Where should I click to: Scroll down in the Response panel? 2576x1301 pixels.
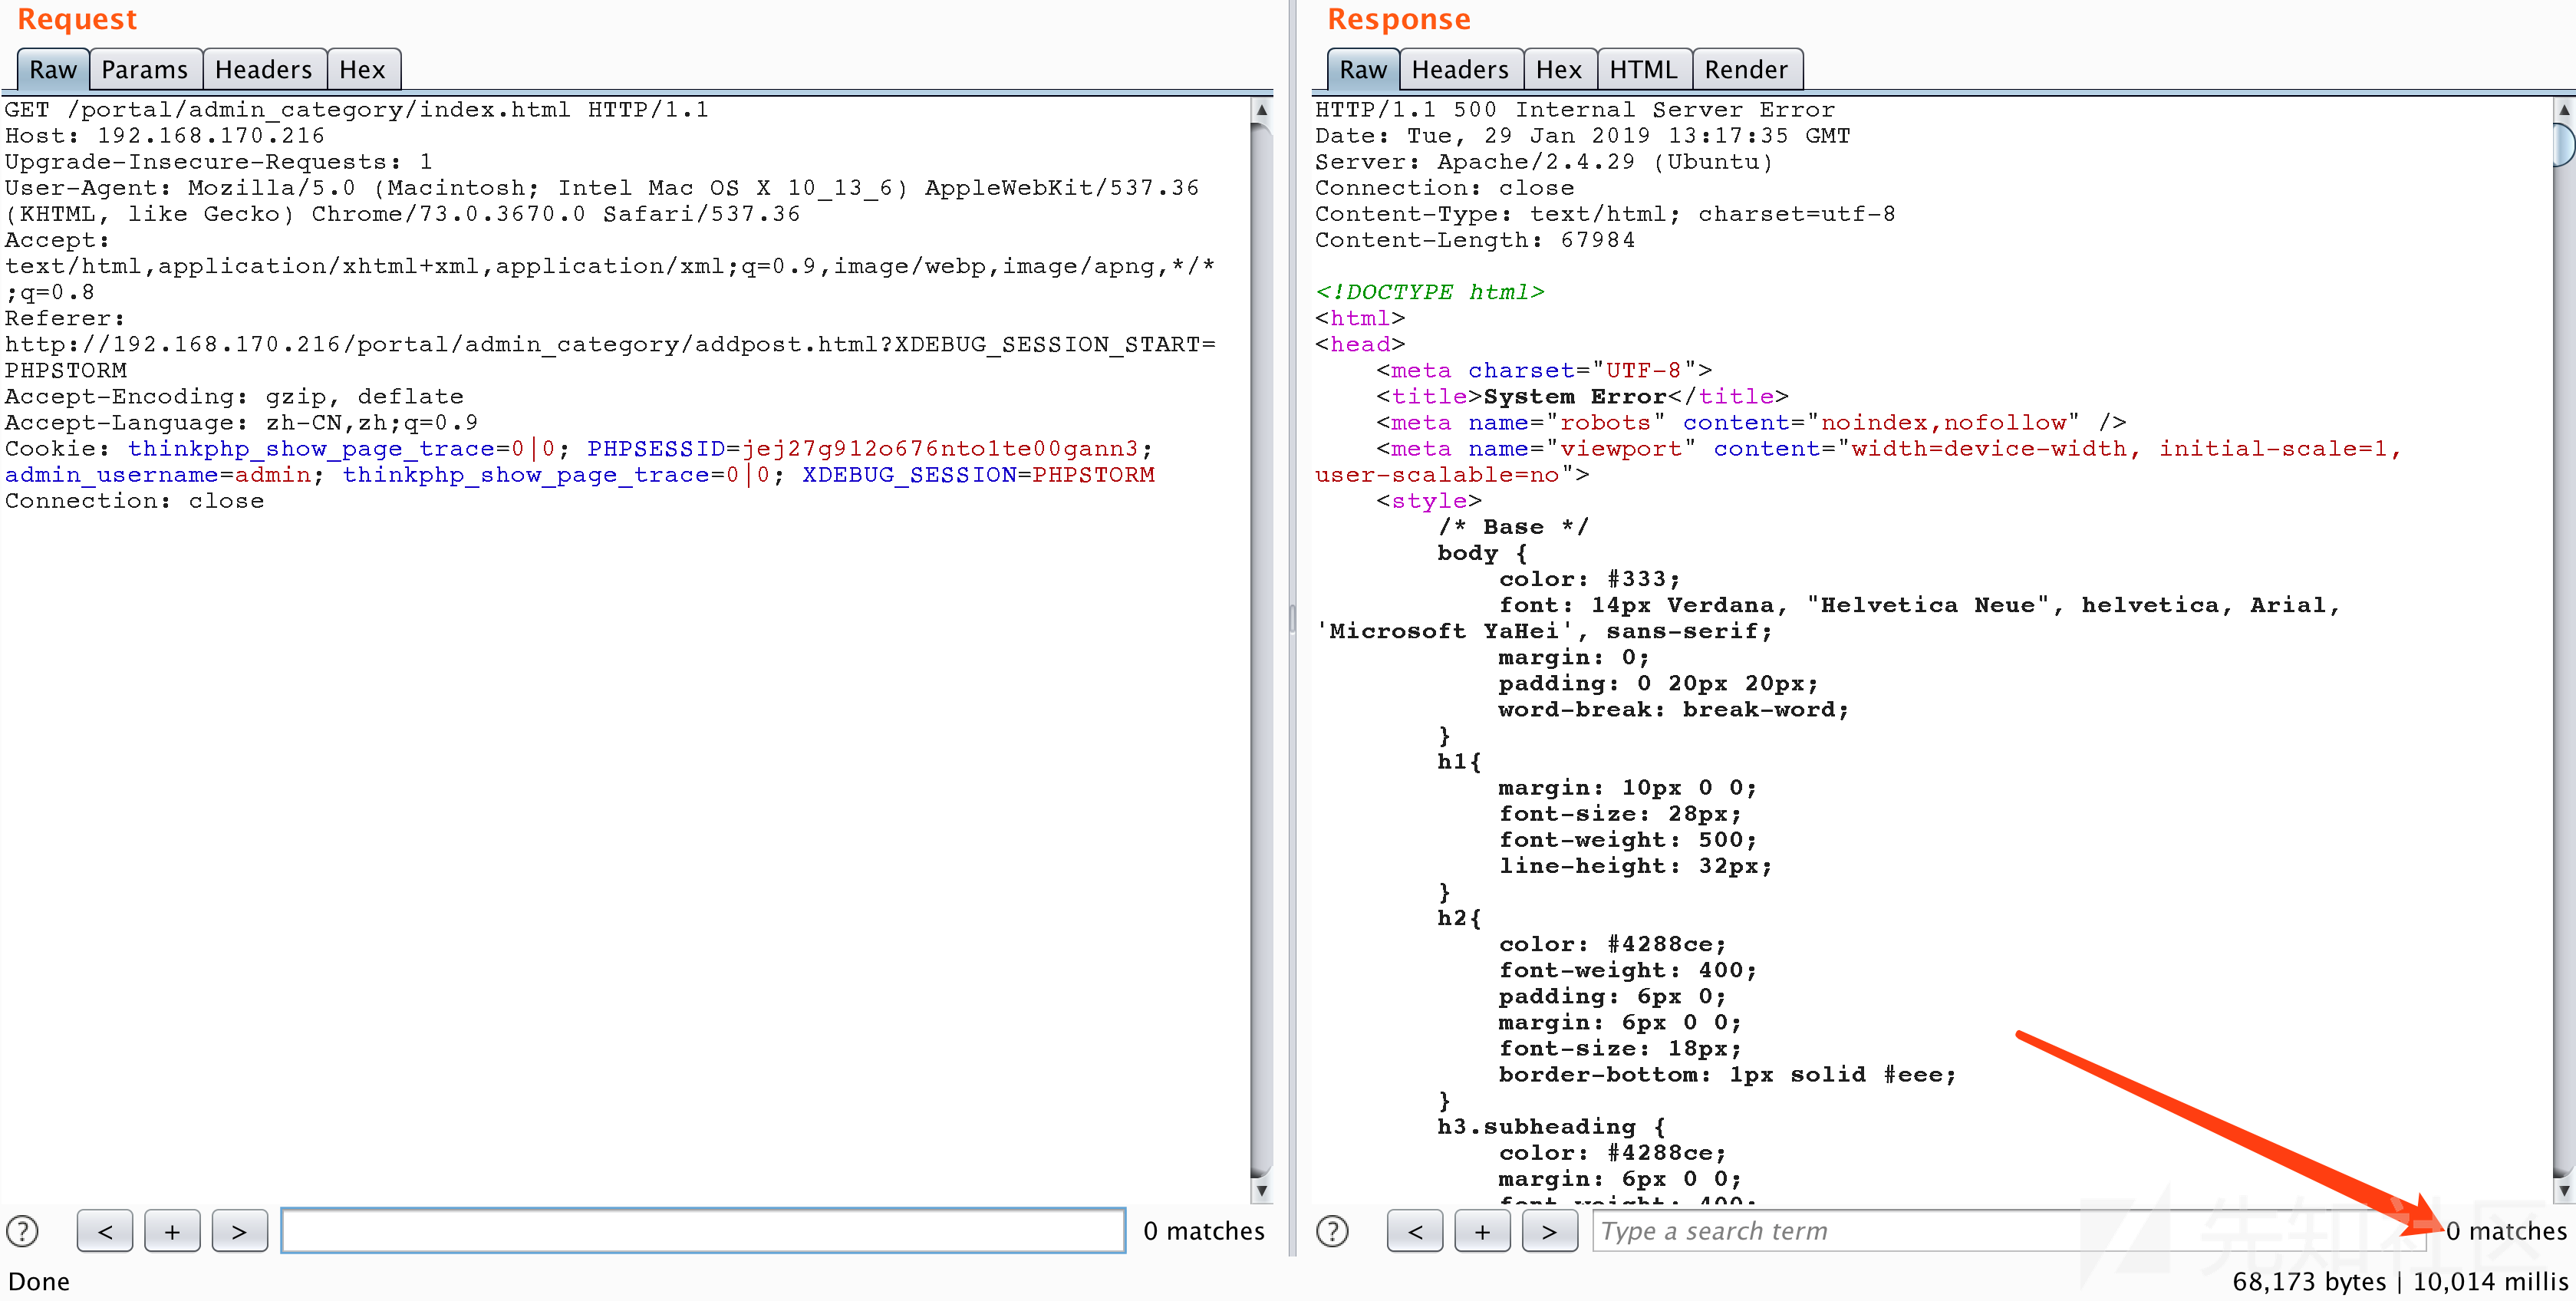tap(2563, 1193)
